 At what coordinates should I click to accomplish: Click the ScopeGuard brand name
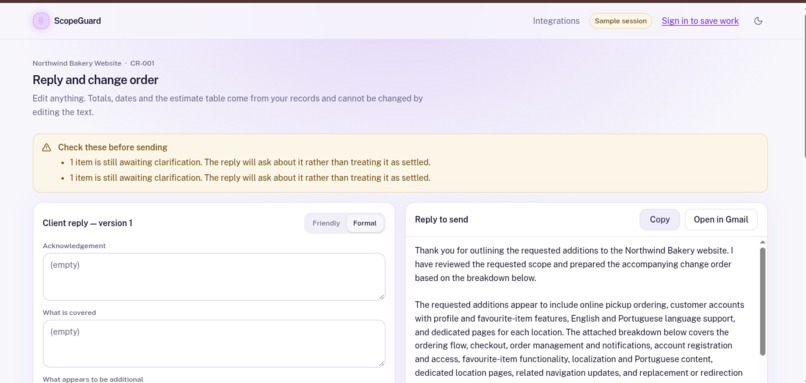[77, 21]
